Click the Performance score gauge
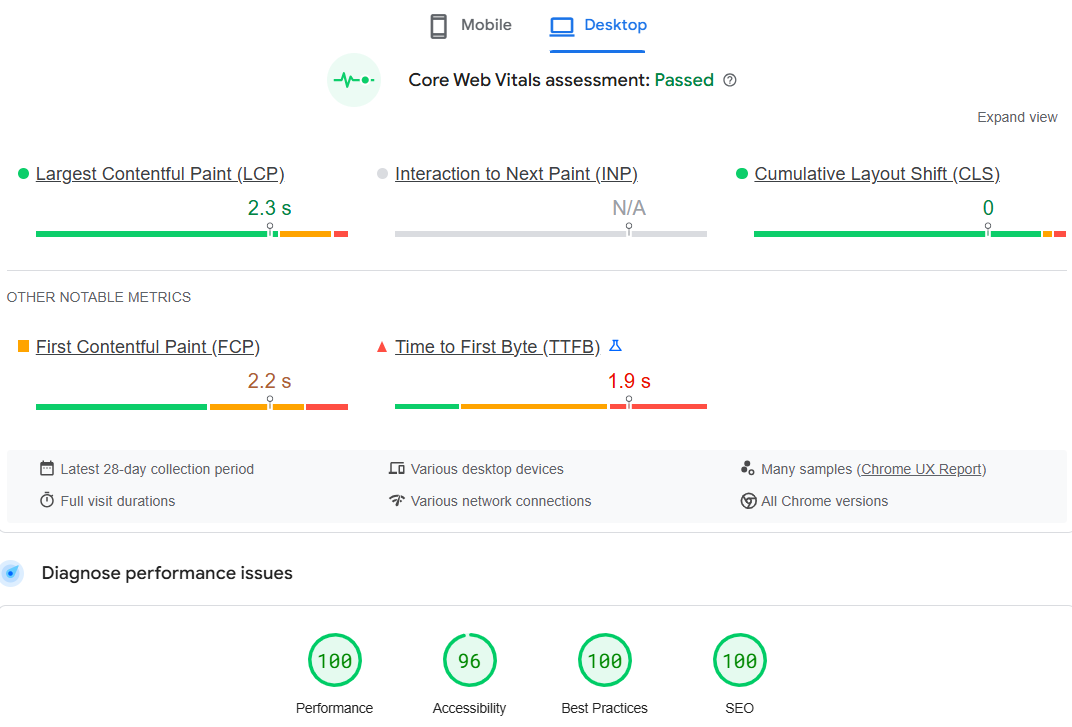 334,661
